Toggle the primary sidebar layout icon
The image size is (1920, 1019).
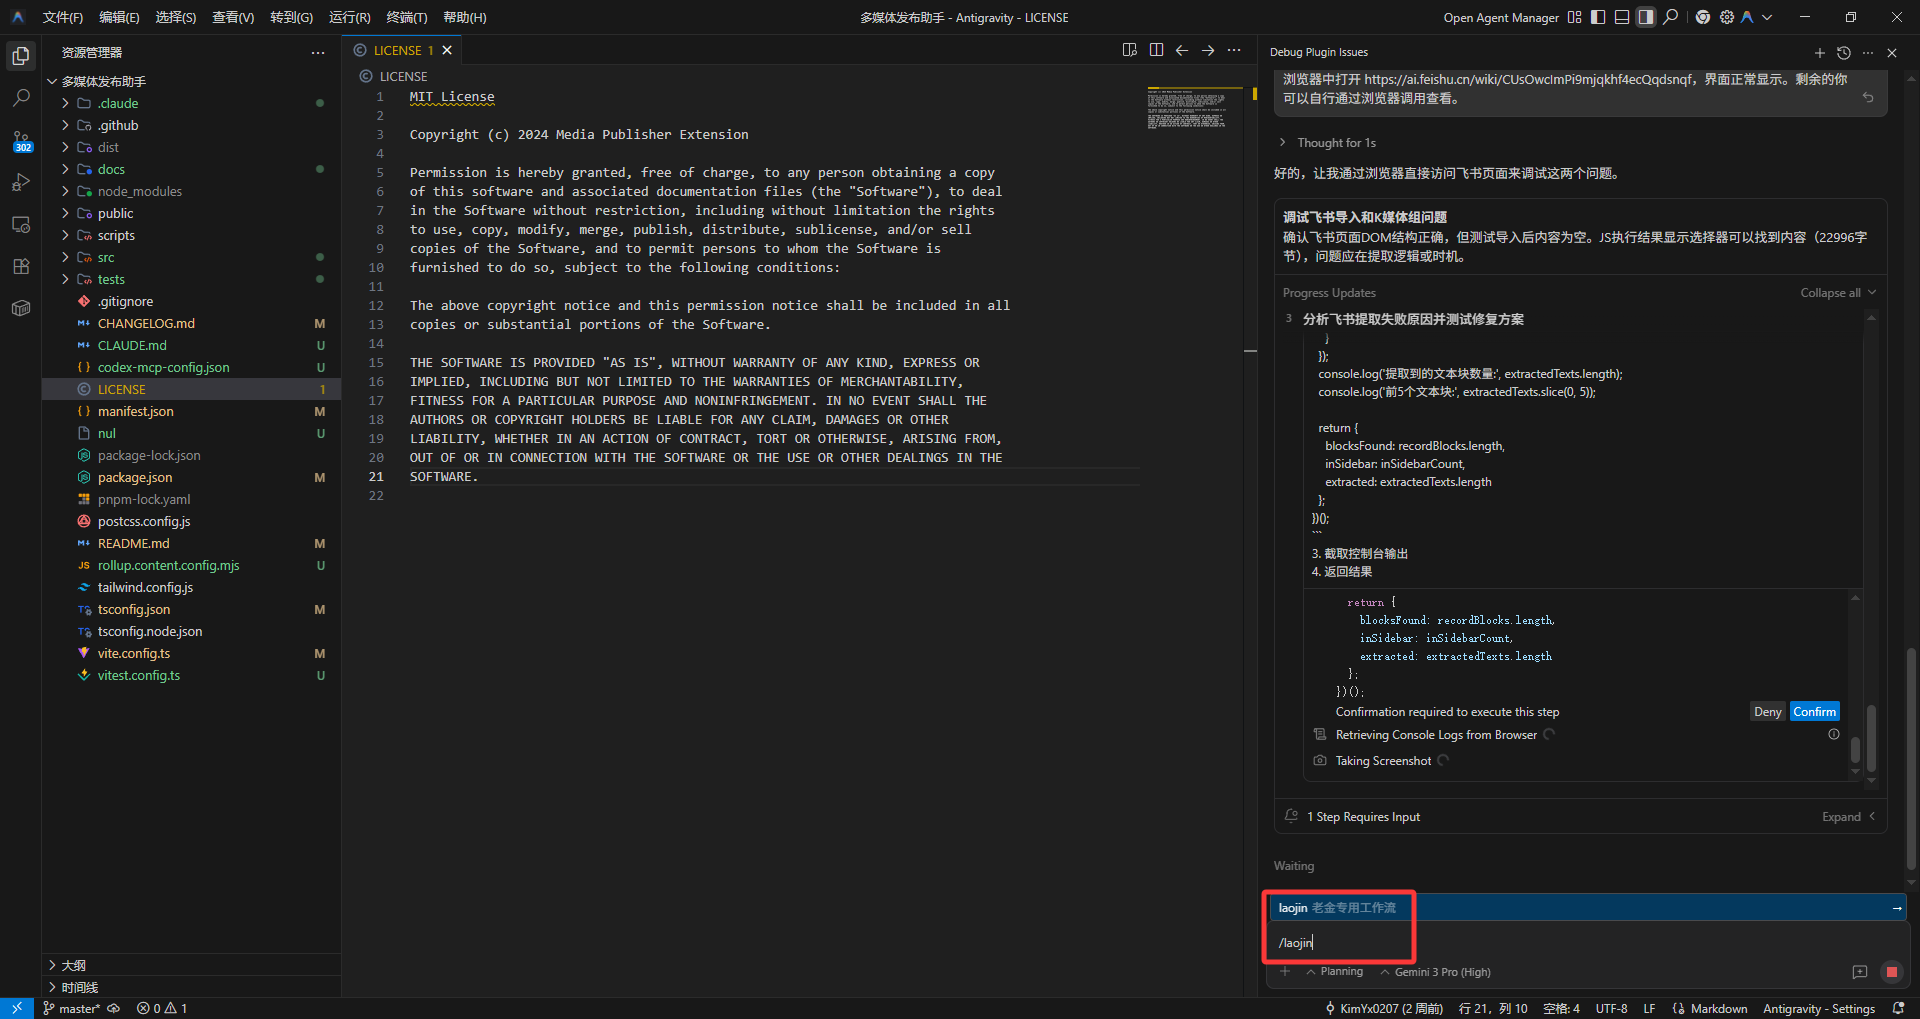(1598, 17)
